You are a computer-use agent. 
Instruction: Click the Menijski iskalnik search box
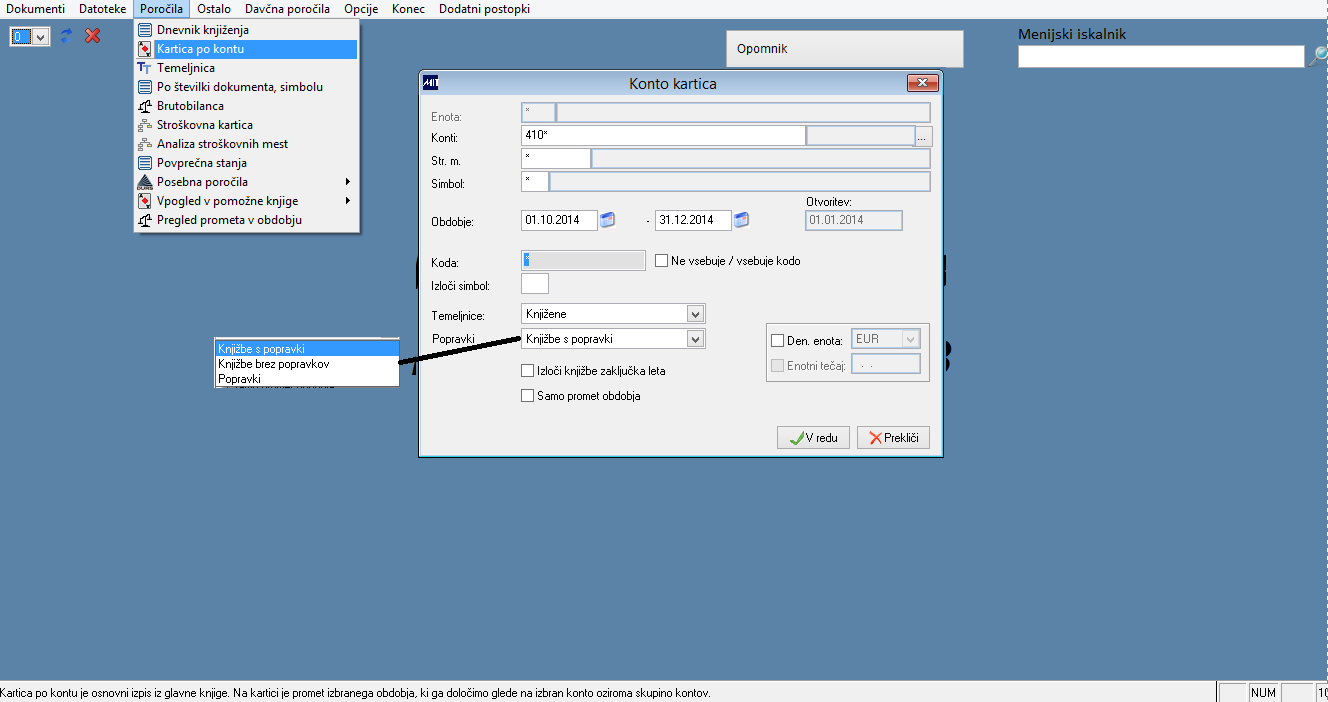[1161, 57]
